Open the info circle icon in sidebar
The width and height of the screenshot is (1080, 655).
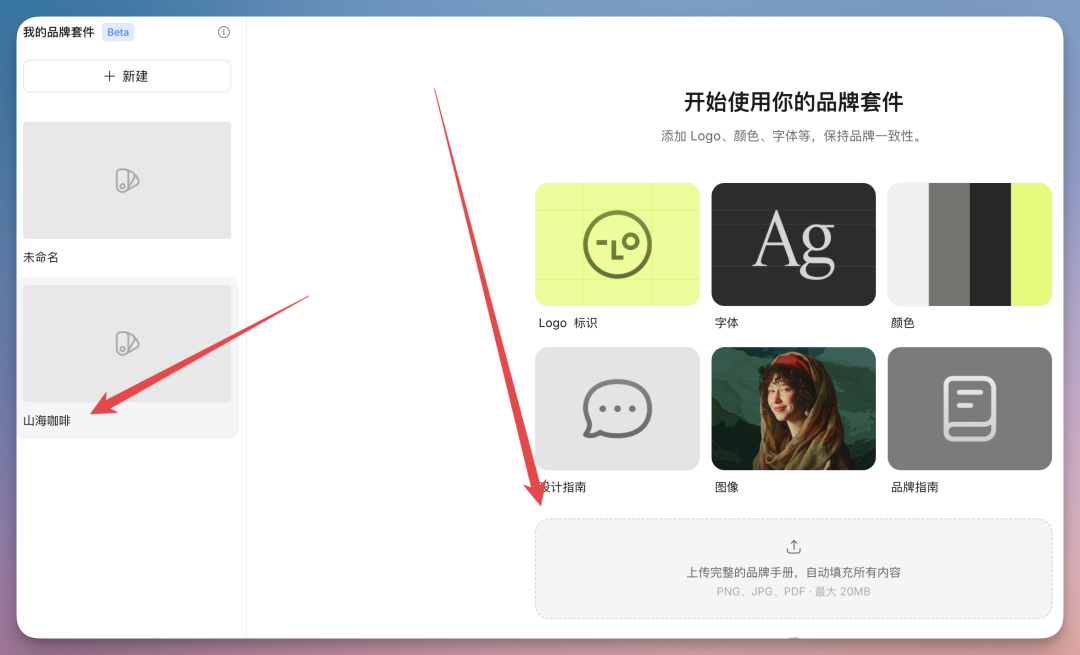[223, 31]
